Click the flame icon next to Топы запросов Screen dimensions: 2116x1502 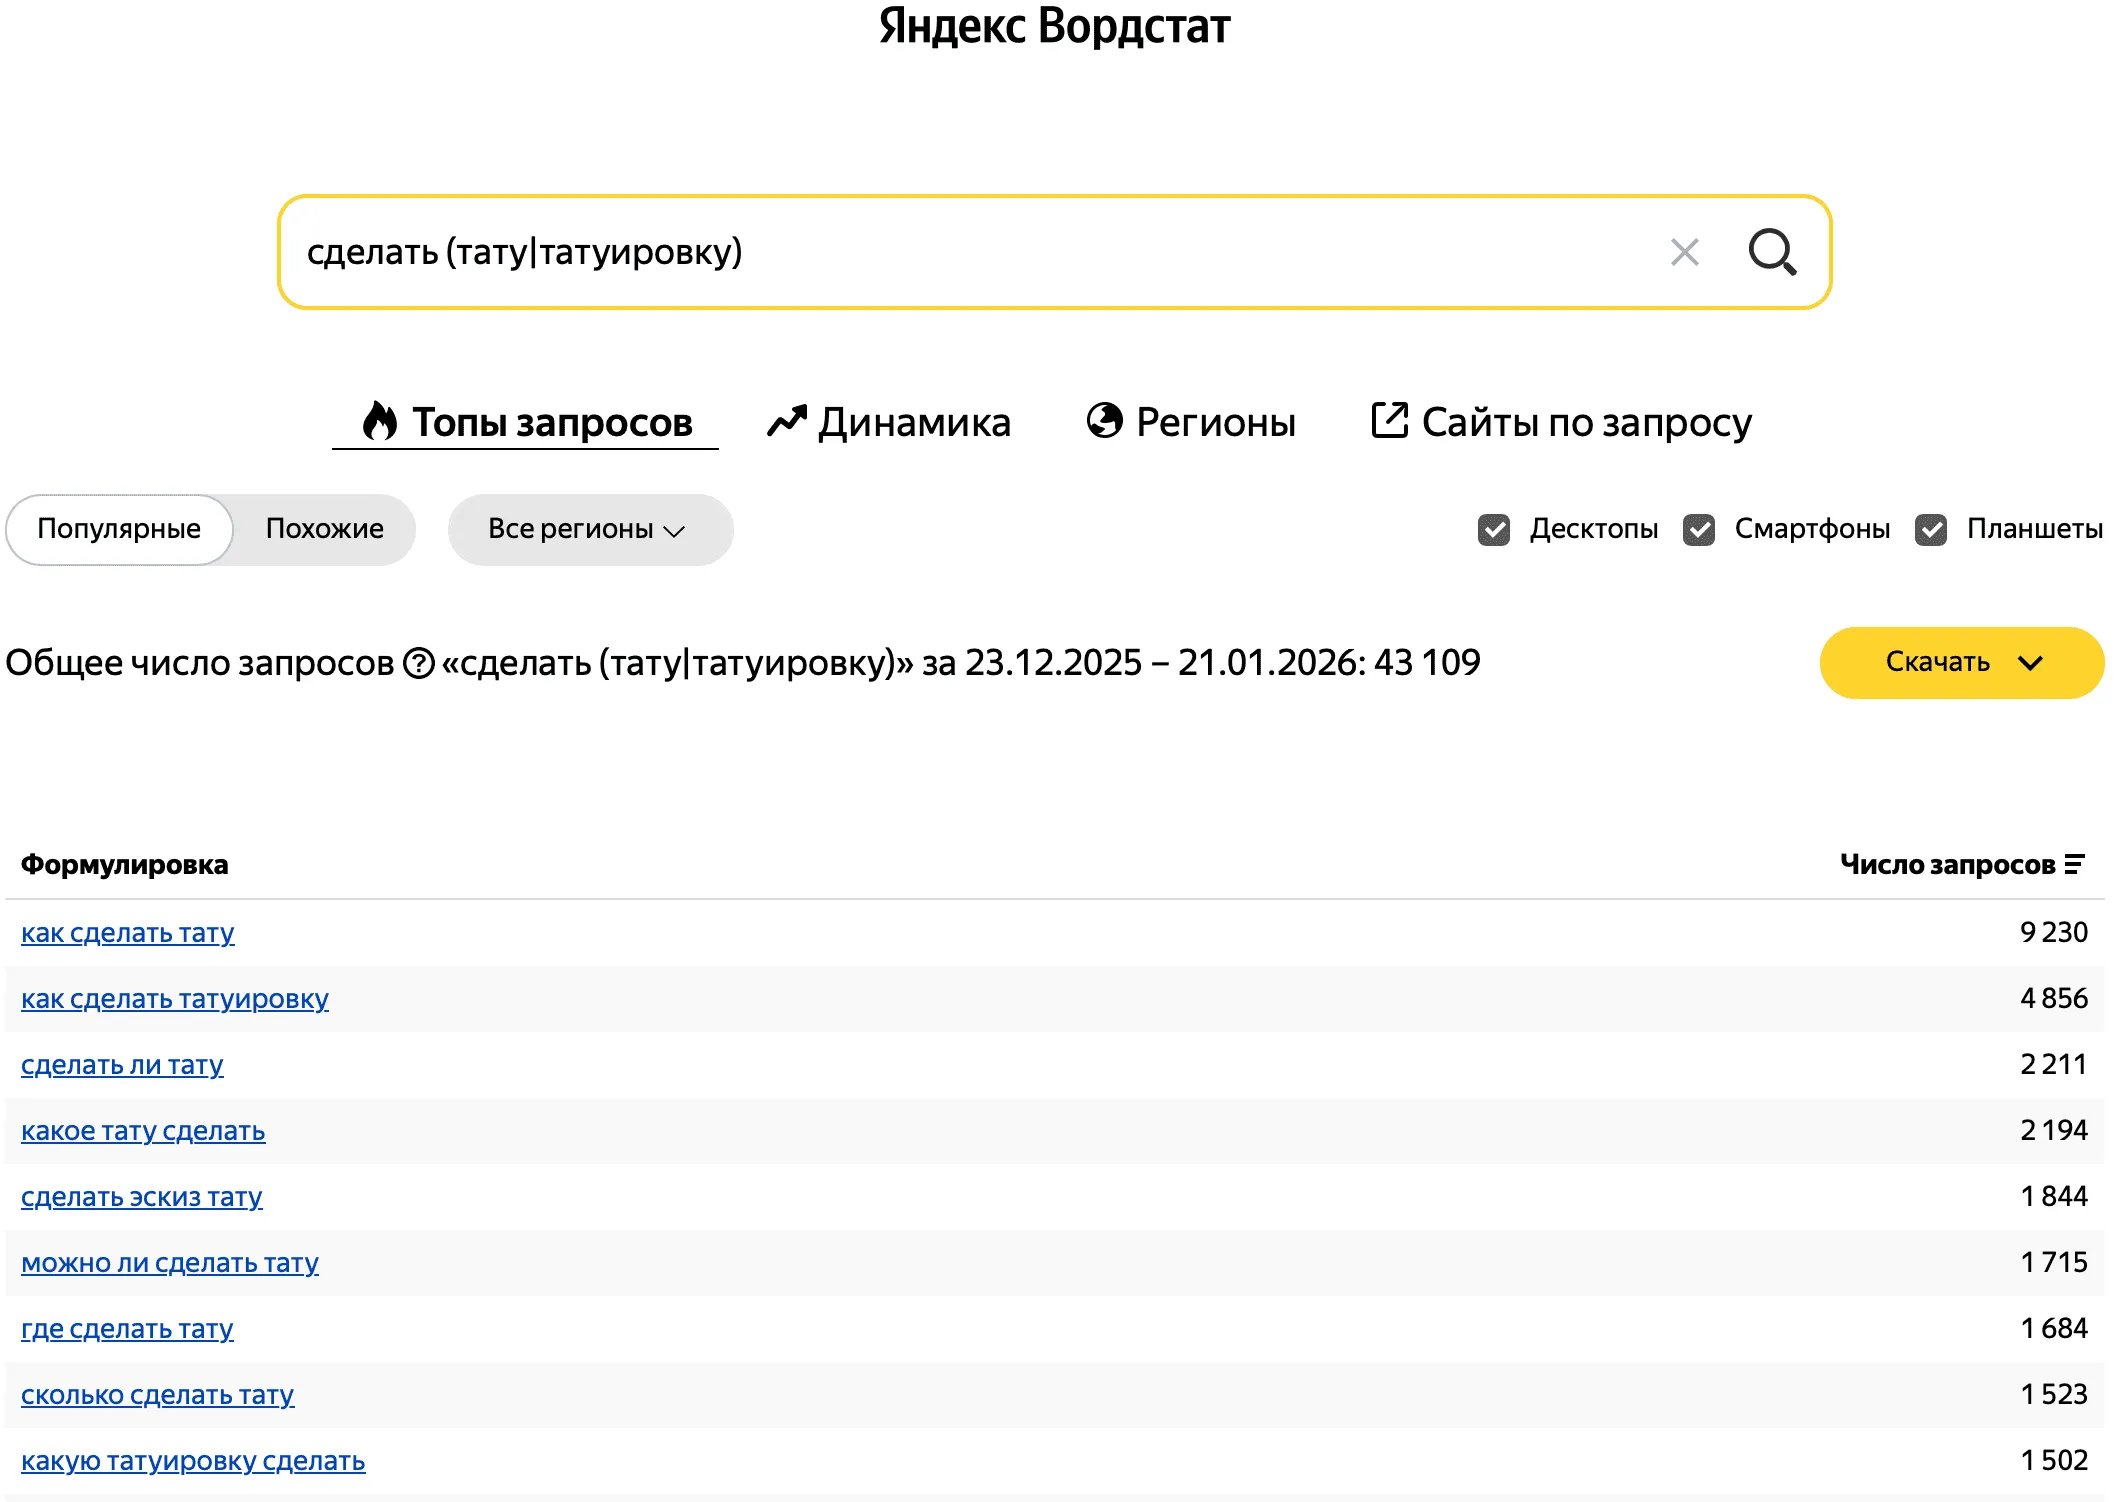click(x=380, y=421)
